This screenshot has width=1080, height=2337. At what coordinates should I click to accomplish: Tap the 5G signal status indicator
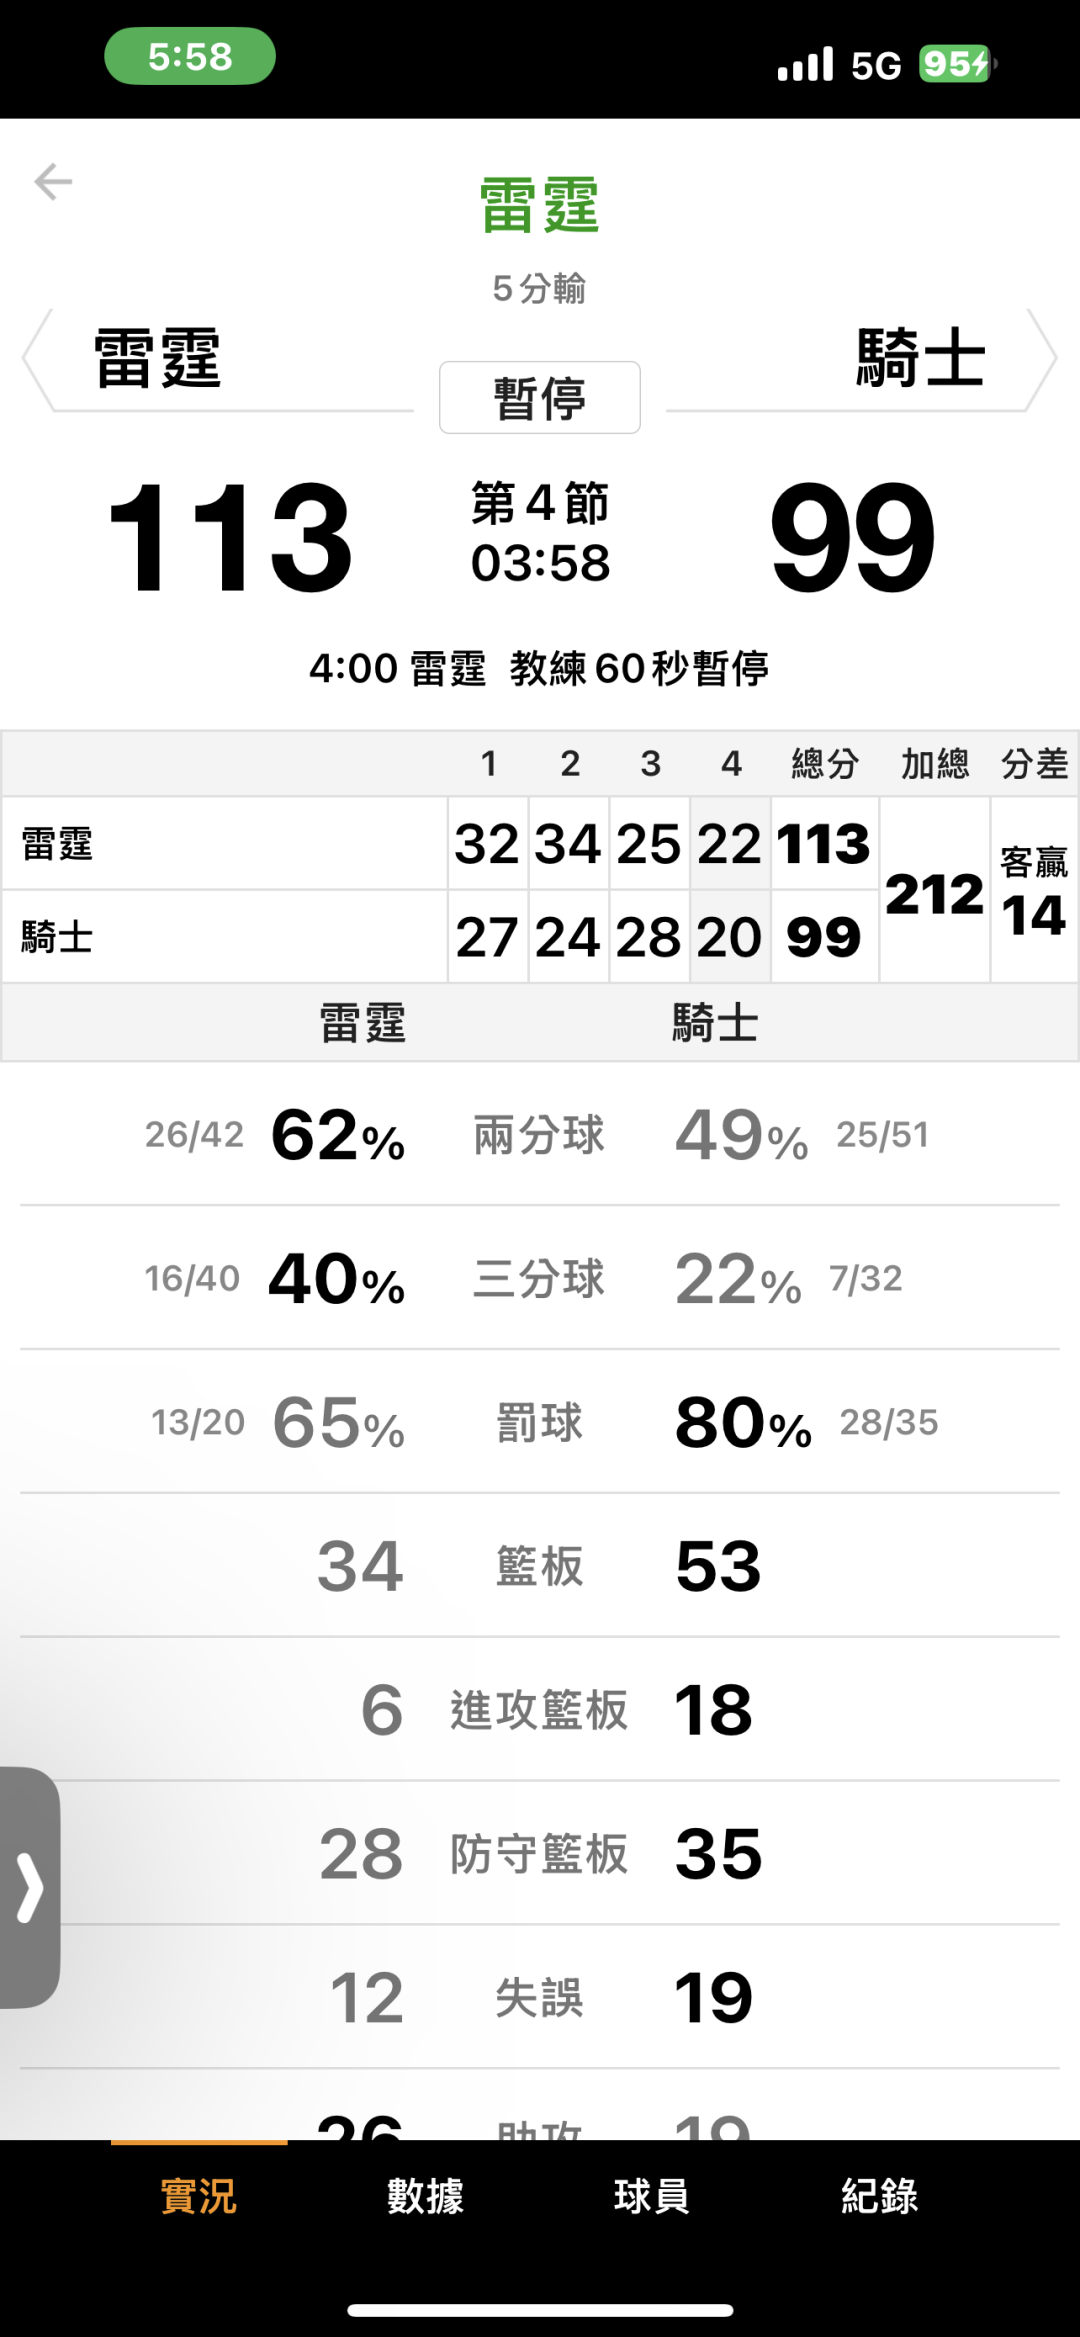pos(876,66)
